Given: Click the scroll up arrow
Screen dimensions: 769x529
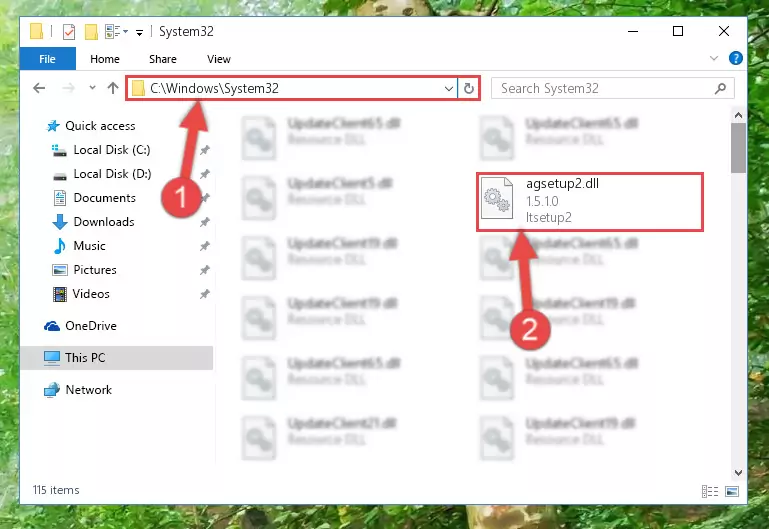Looking at the screenshot, I should pyautogui.click(x=738, y=116).
